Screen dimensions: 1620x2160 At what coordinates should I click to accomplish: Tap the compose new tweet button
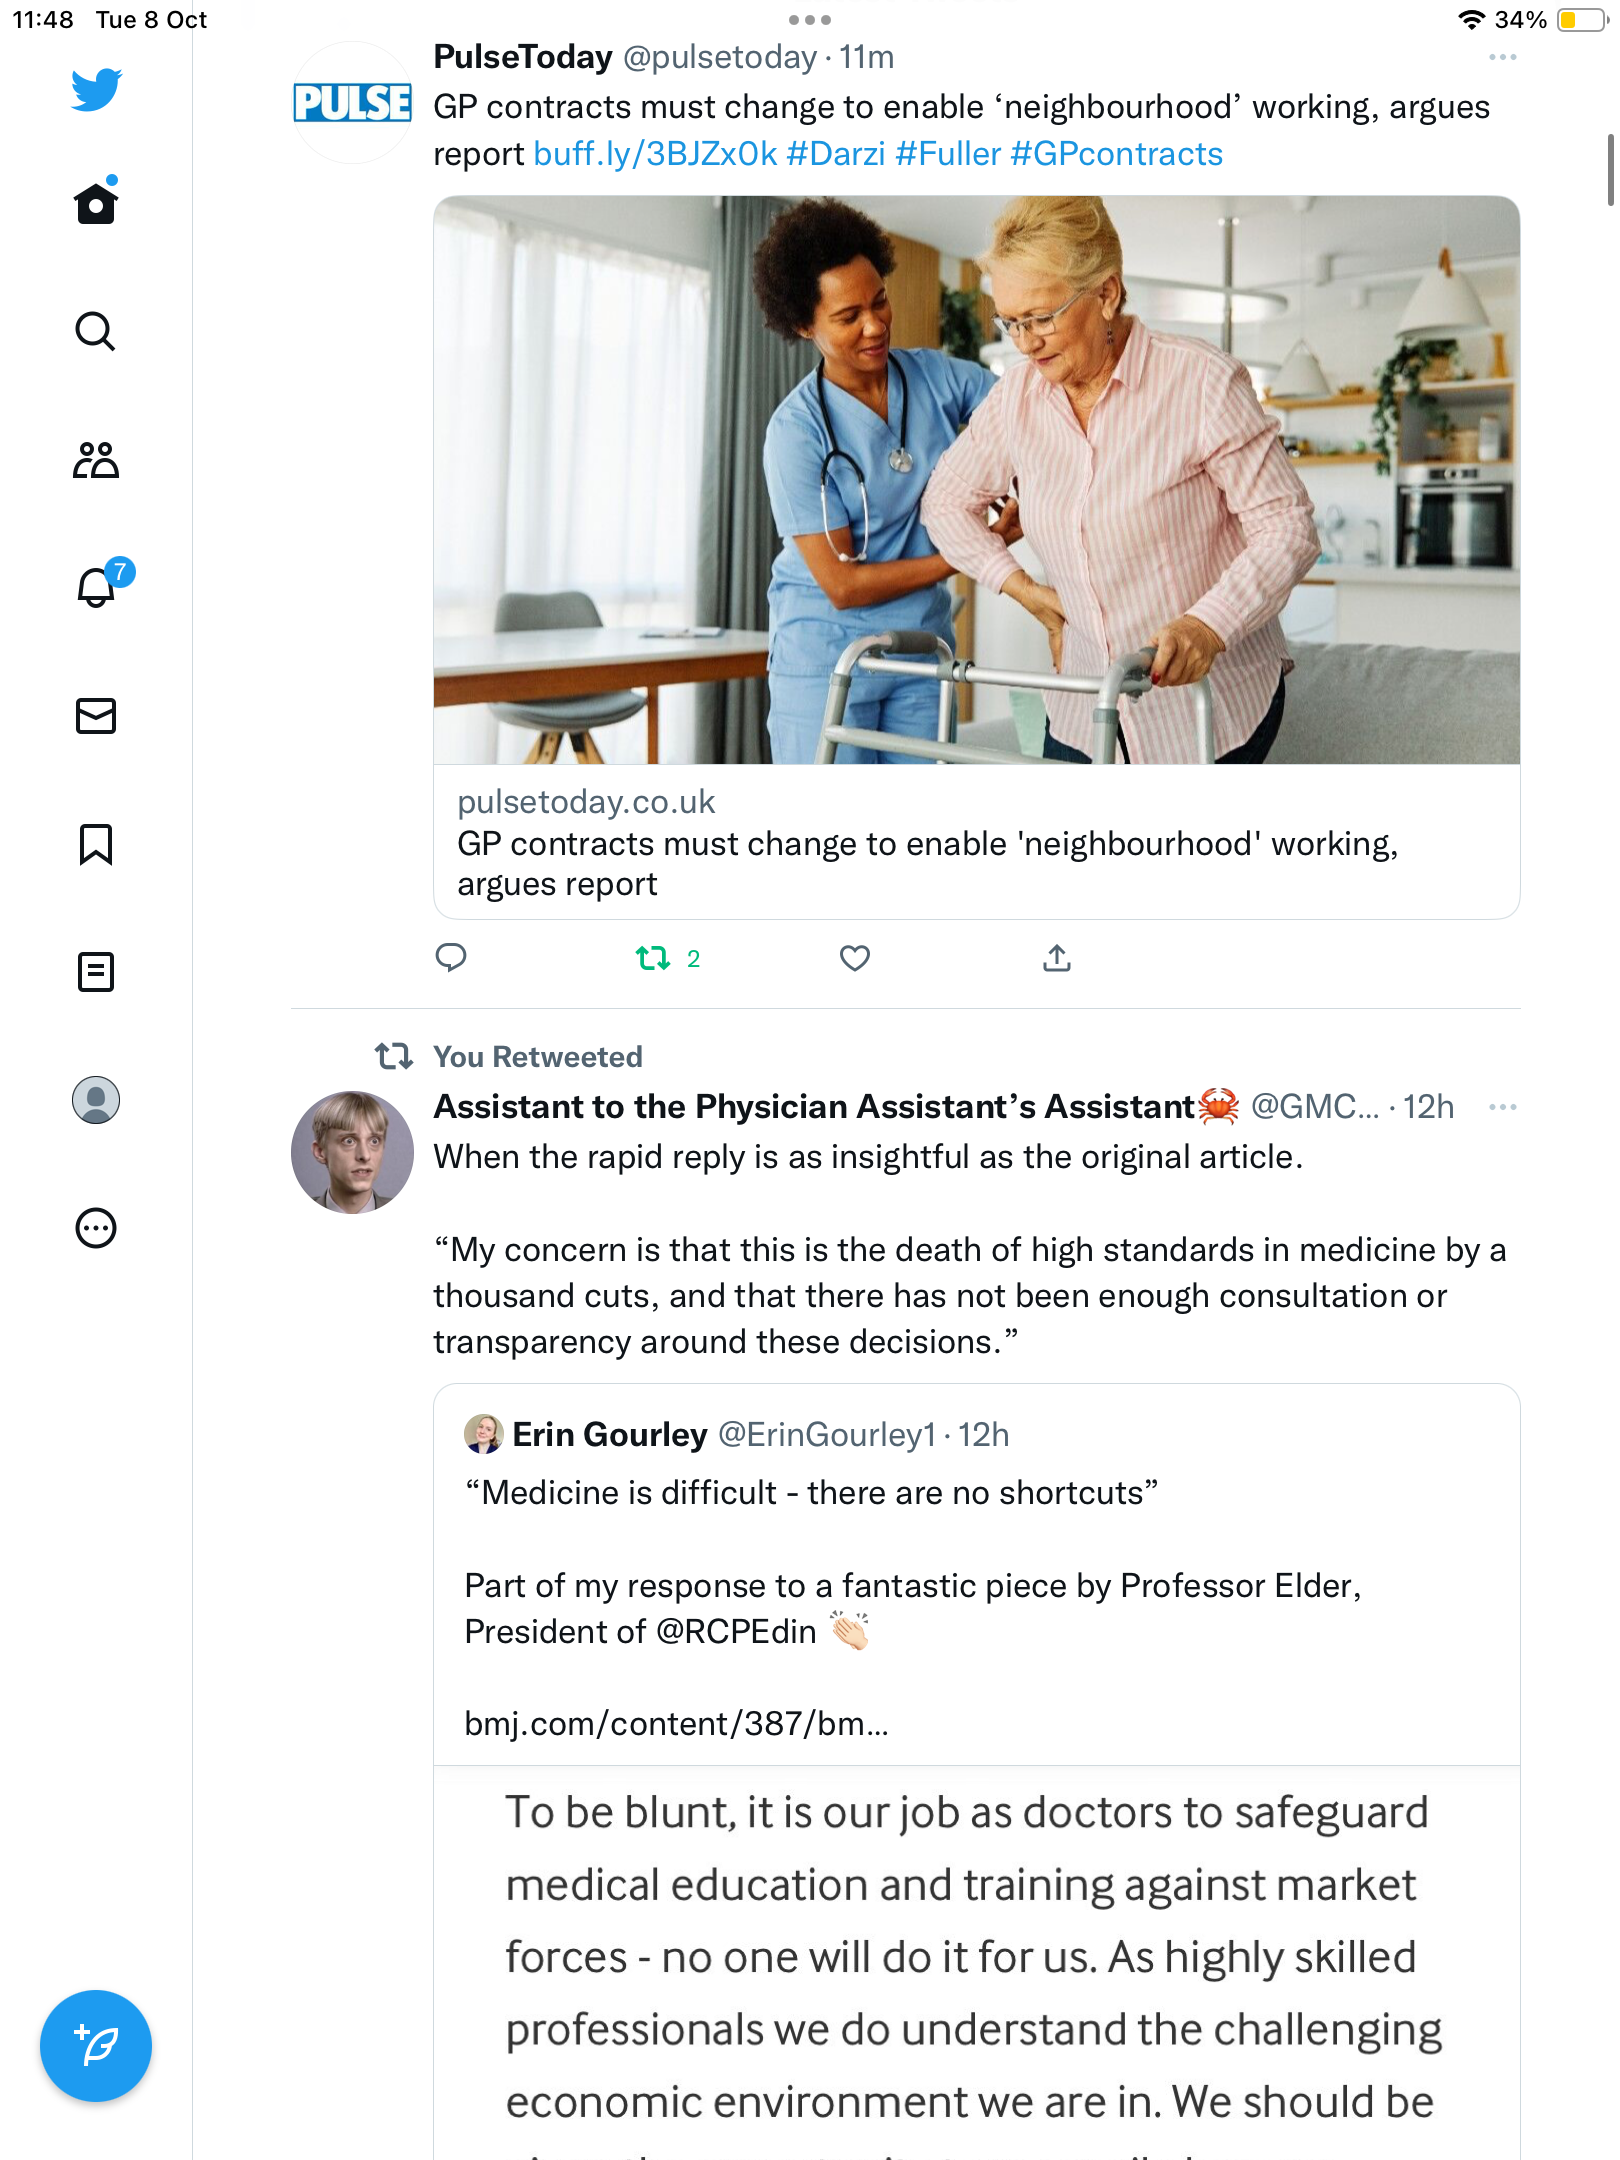[x=96, y=2046]
